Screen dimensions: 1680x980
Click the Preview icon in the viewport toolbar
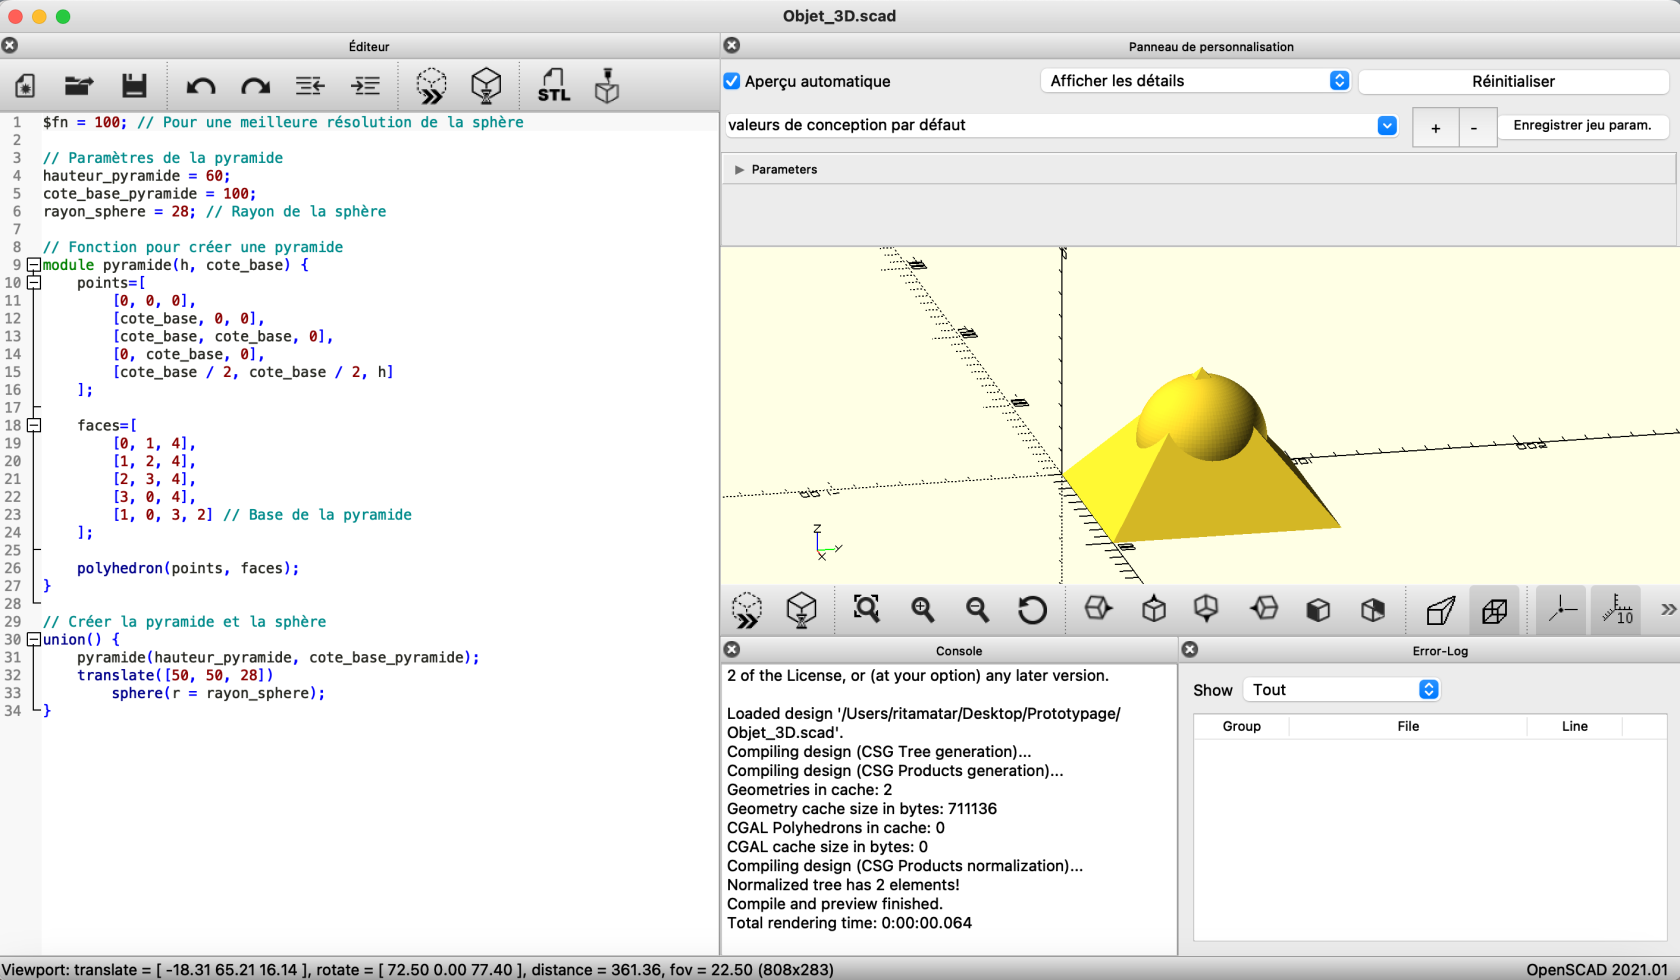coord(747,610)
